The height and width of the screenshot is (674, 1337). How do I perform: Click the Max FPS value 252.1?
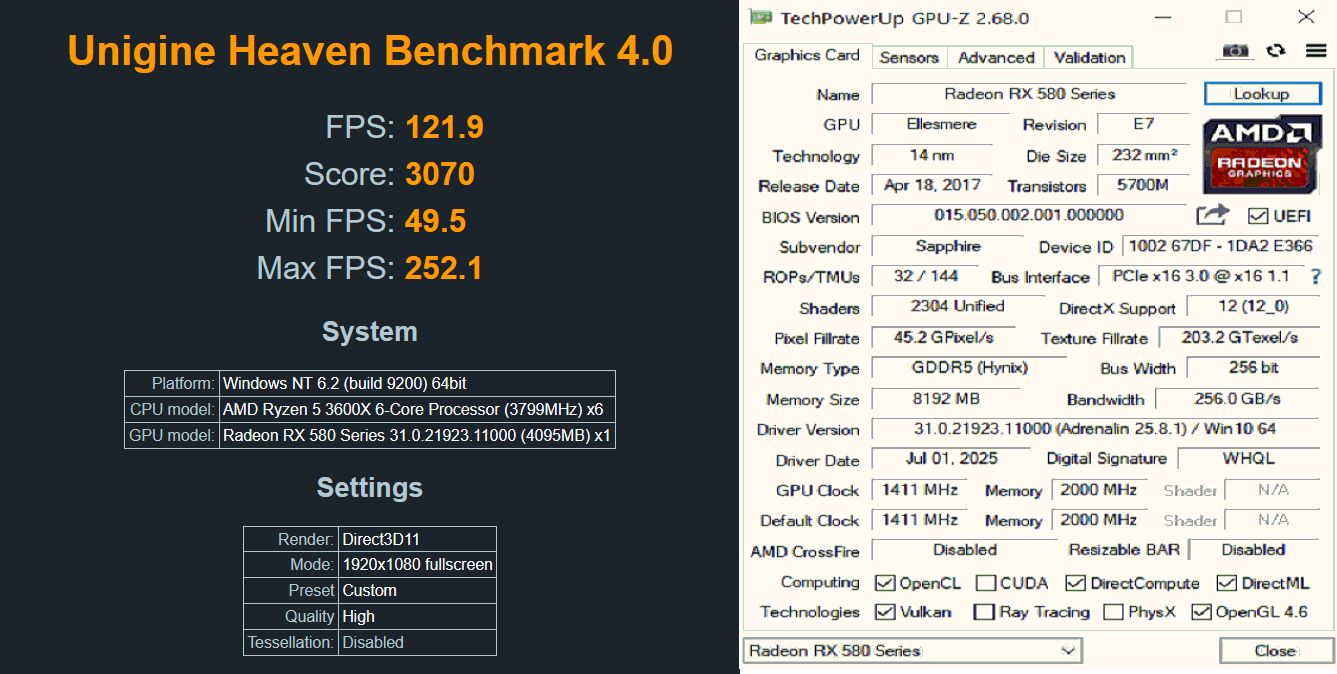tap(443, 268)
